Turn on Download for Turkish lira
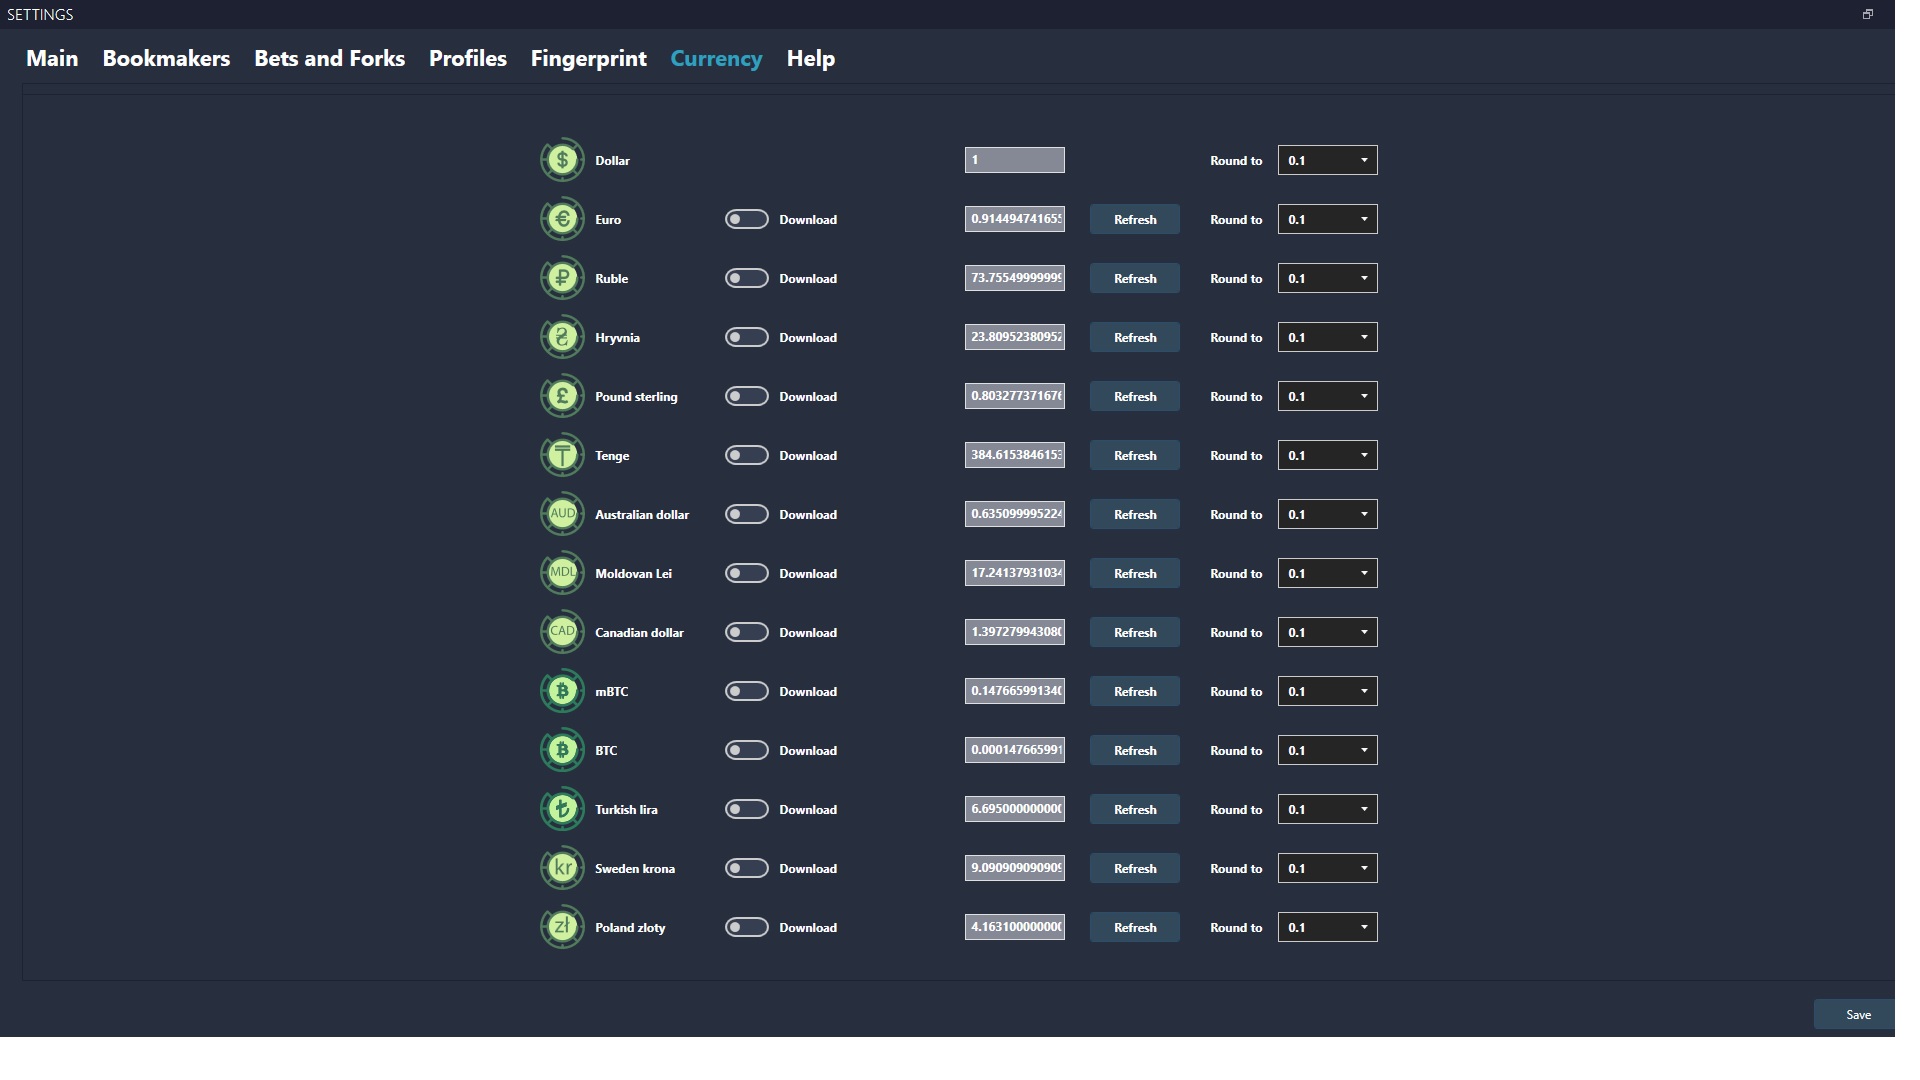Image resolution: width=1920 pixels, height=1080 pixels. 747,809
